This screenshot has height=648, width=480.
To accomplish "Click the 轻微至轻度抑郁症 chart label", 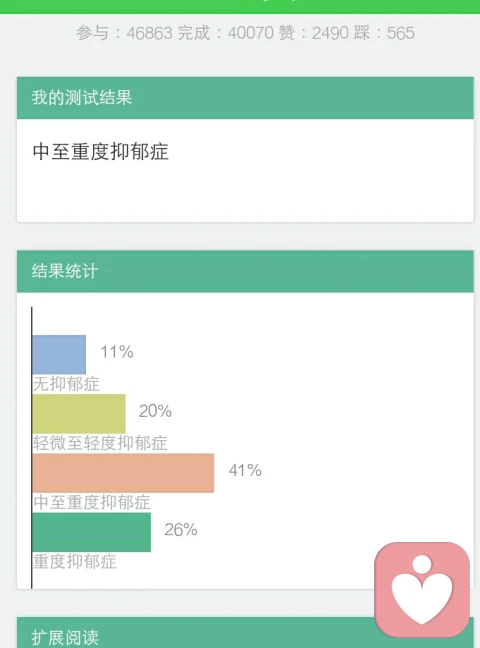I will [x=100, y=443].
